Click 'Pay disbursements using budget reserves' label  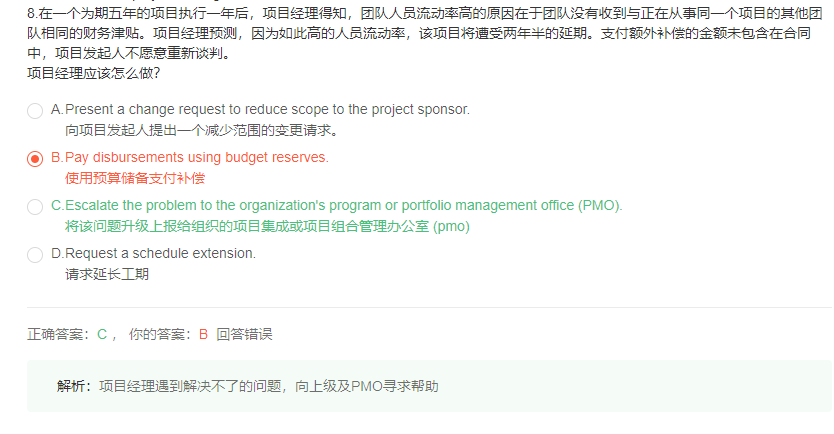(197, 157)
